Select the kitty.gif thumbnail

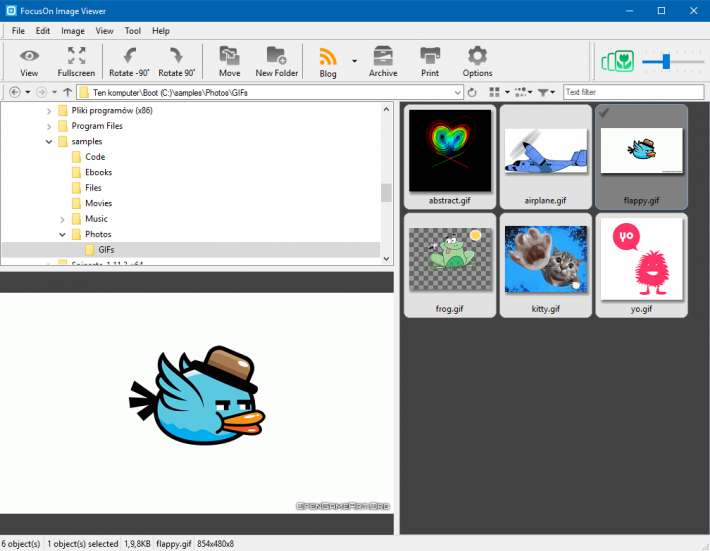(x=546, y=265)
